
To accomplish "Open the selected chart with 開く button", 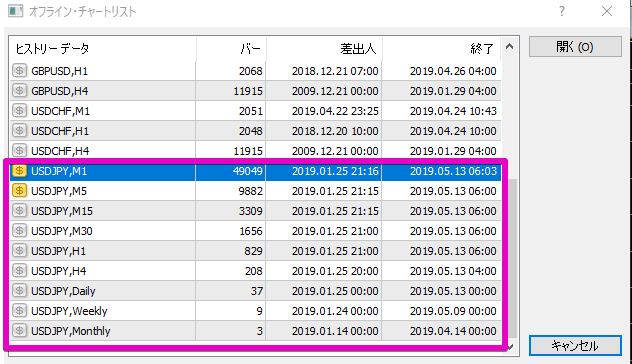I will pyautogui.click(x=575, y=47).
